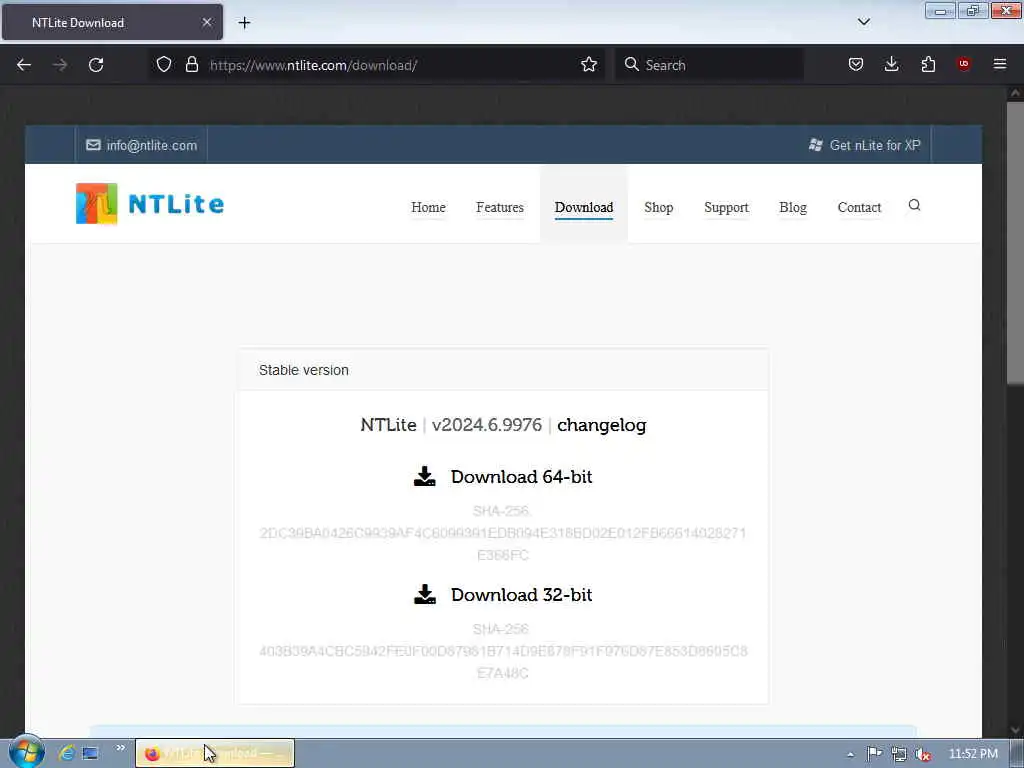
Task: Click the Download 32-bit link text
Action: (521, 595)
